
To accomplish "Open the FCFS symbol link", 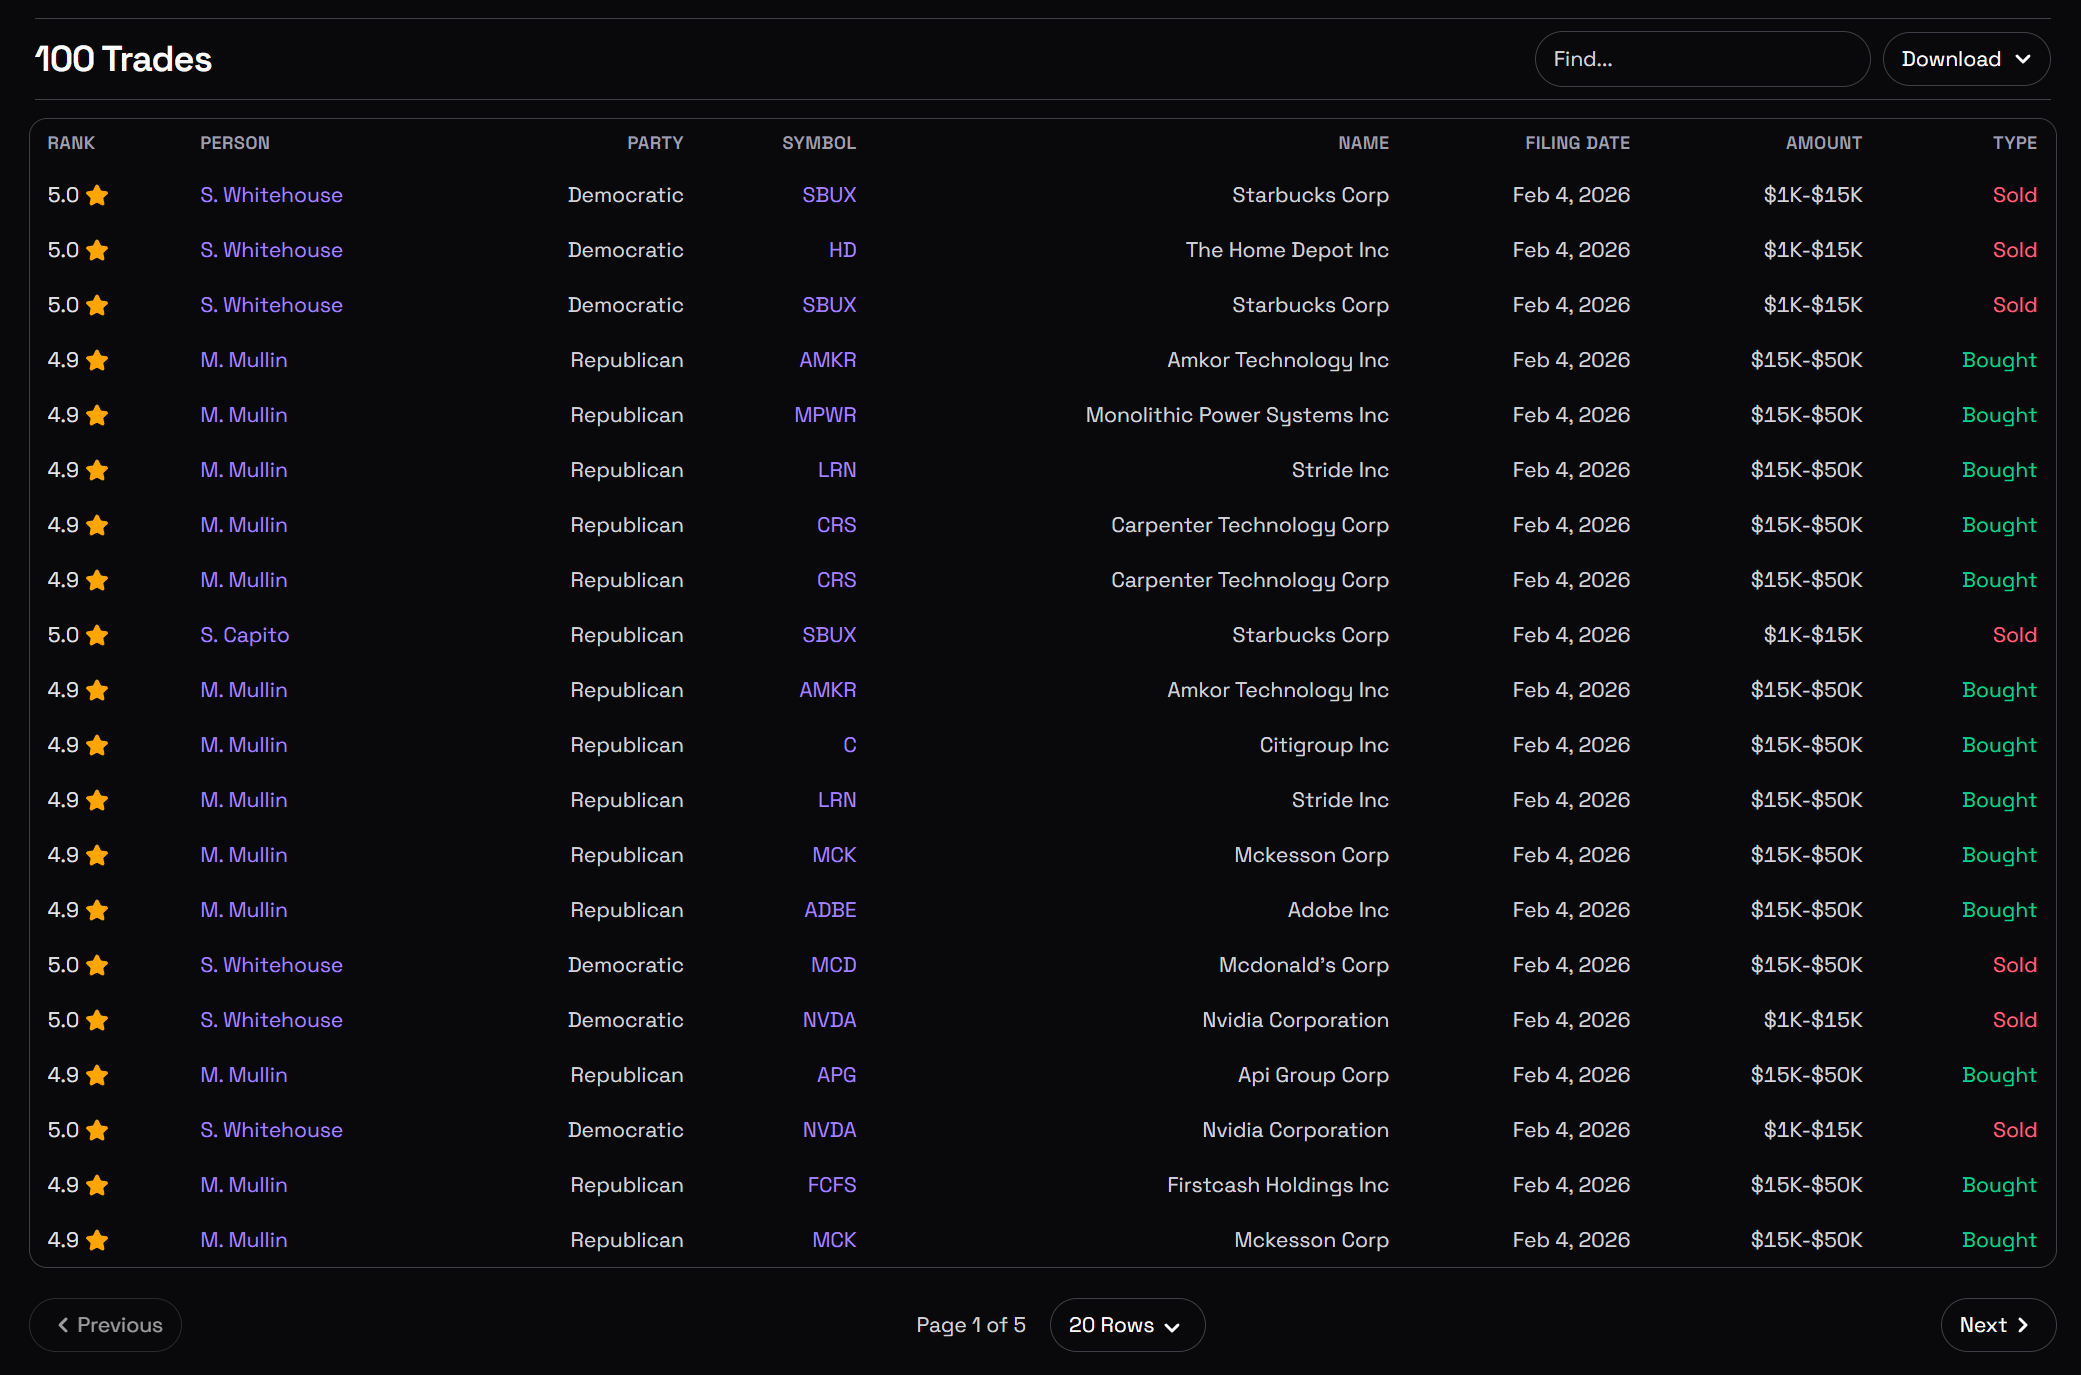I will pyautogui.click(x=832, y=1185).
